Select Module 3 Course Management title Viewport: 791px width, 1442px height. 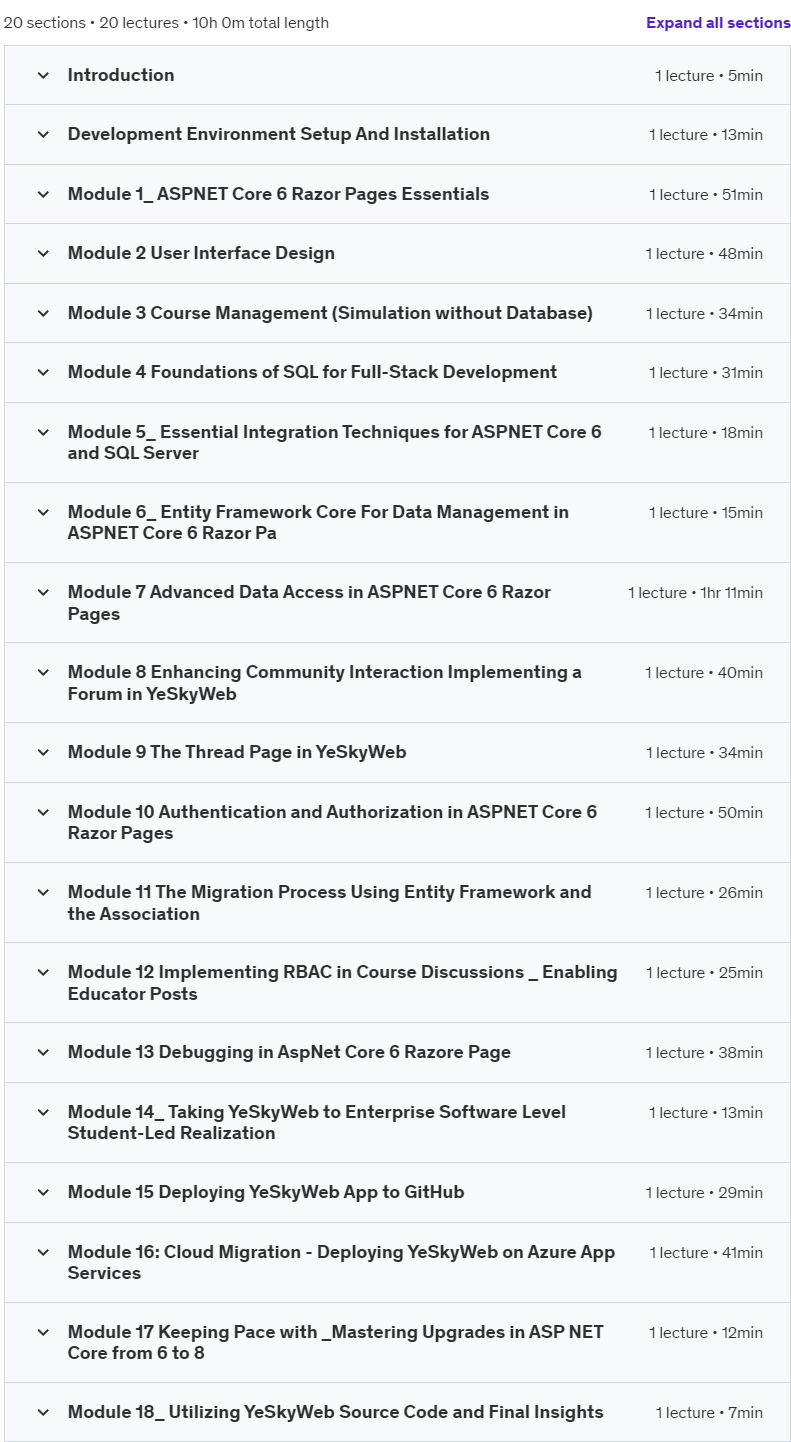click(330, 313)
